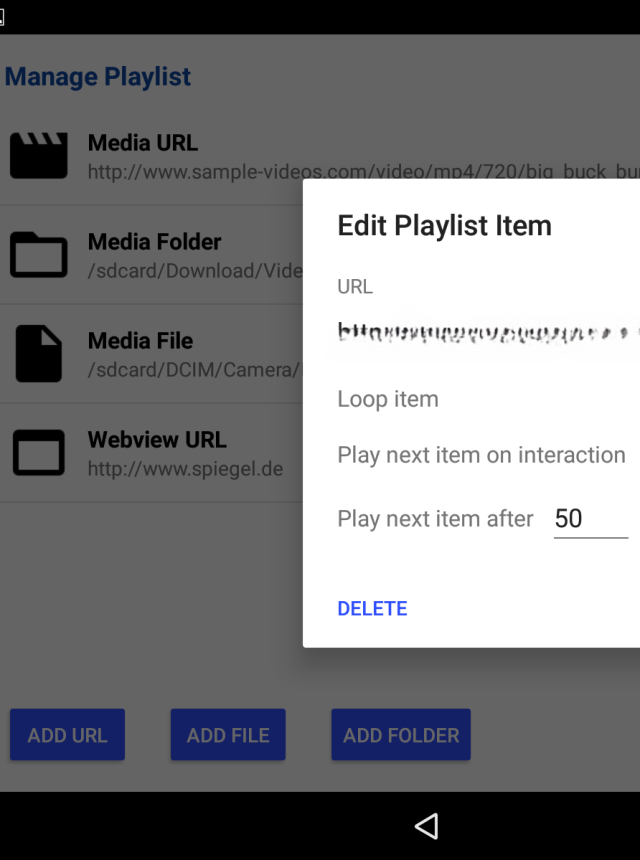Tap the notification icon in the status bar

[x=3, y=16]
